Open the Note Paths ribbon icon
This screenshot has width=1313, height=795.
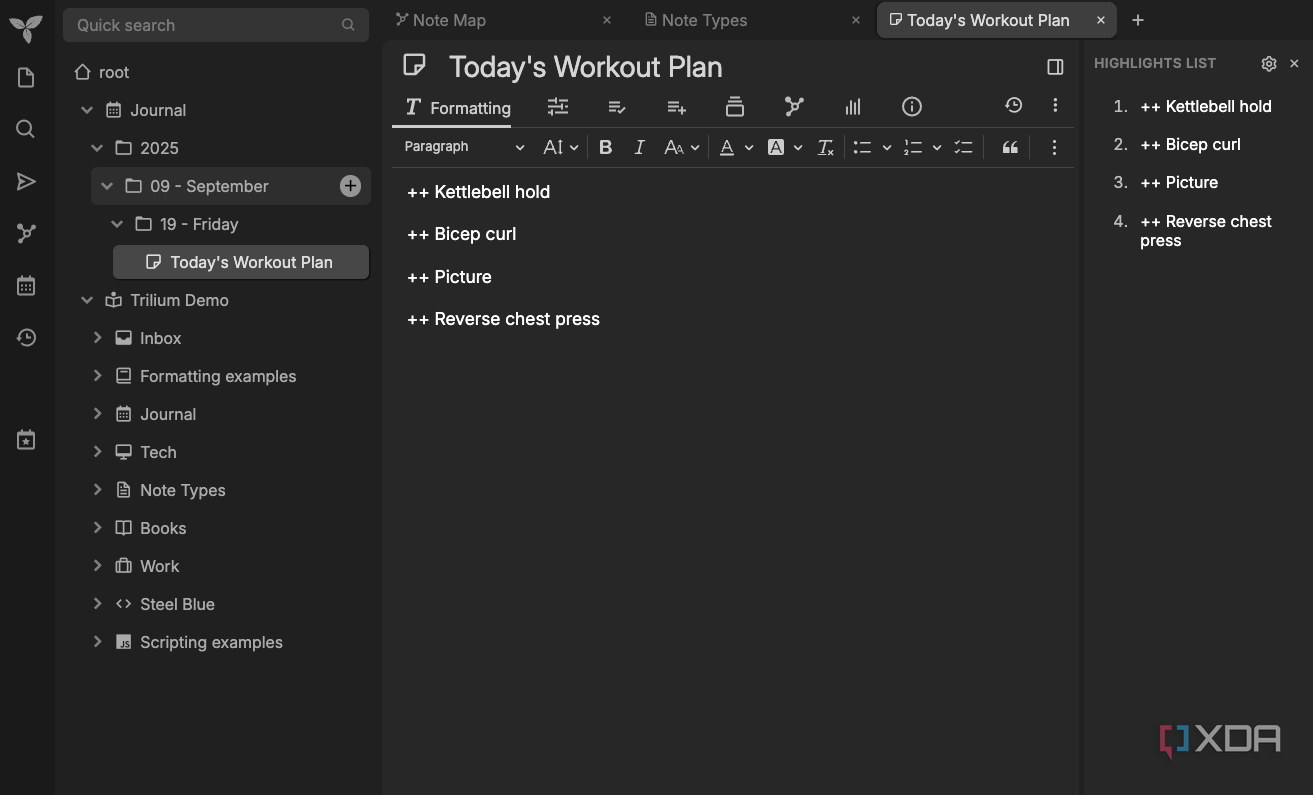[735, 106]
